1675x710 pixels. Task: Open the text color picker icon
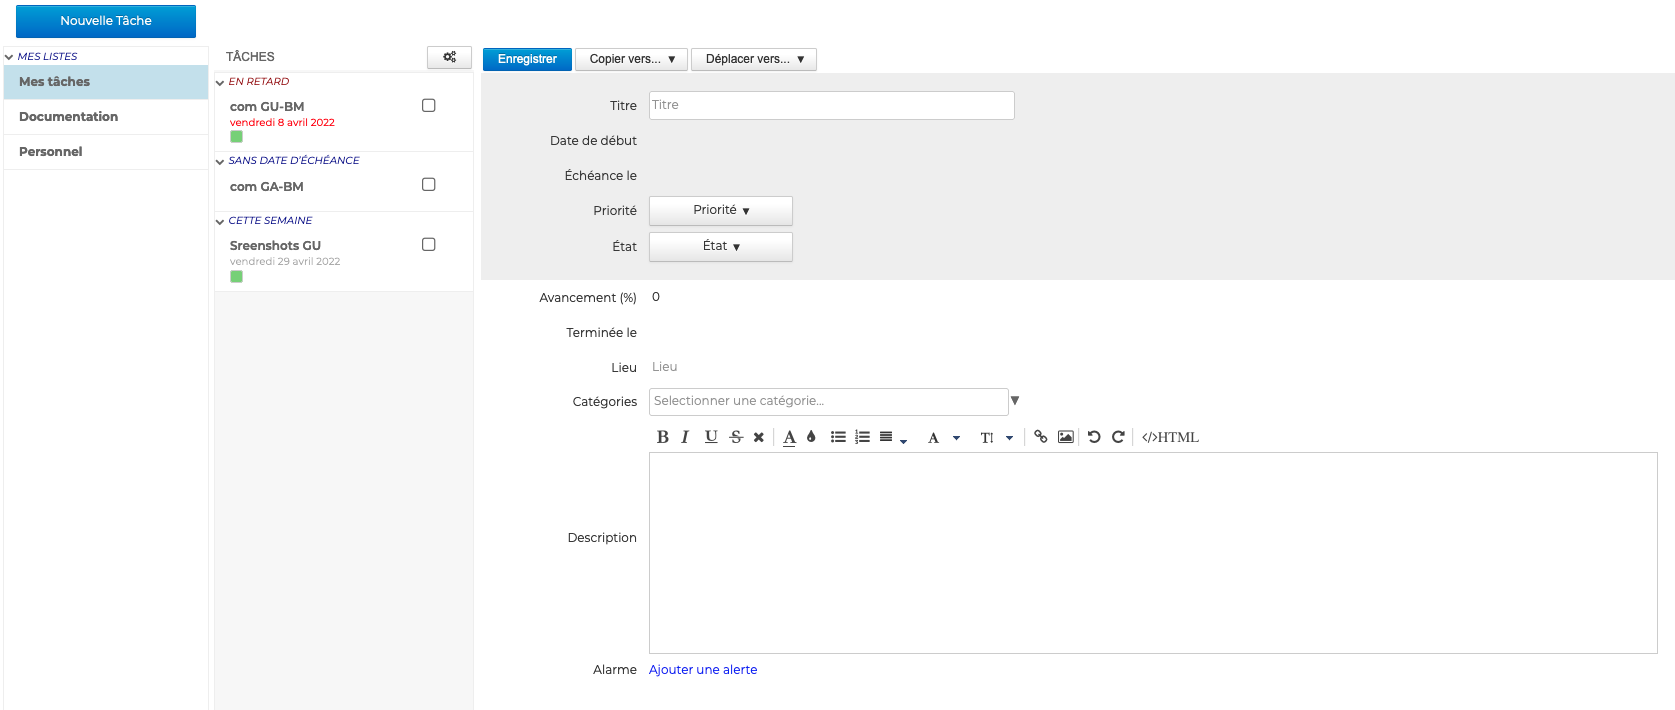pos(789,437)
